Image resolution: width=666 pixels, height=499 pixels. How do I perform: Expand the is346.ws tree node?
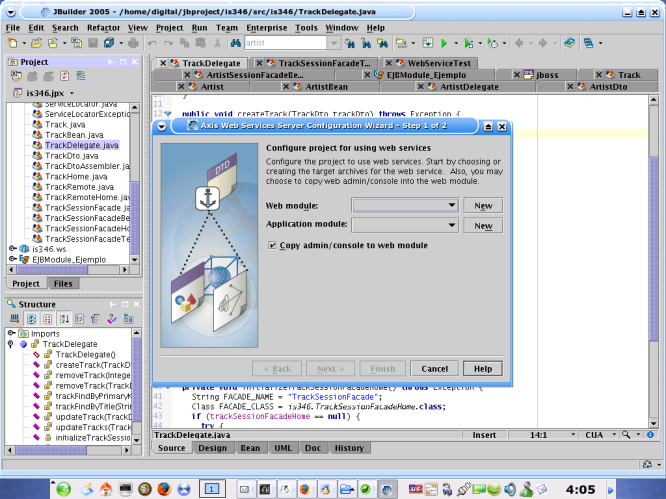pos(12,247)
